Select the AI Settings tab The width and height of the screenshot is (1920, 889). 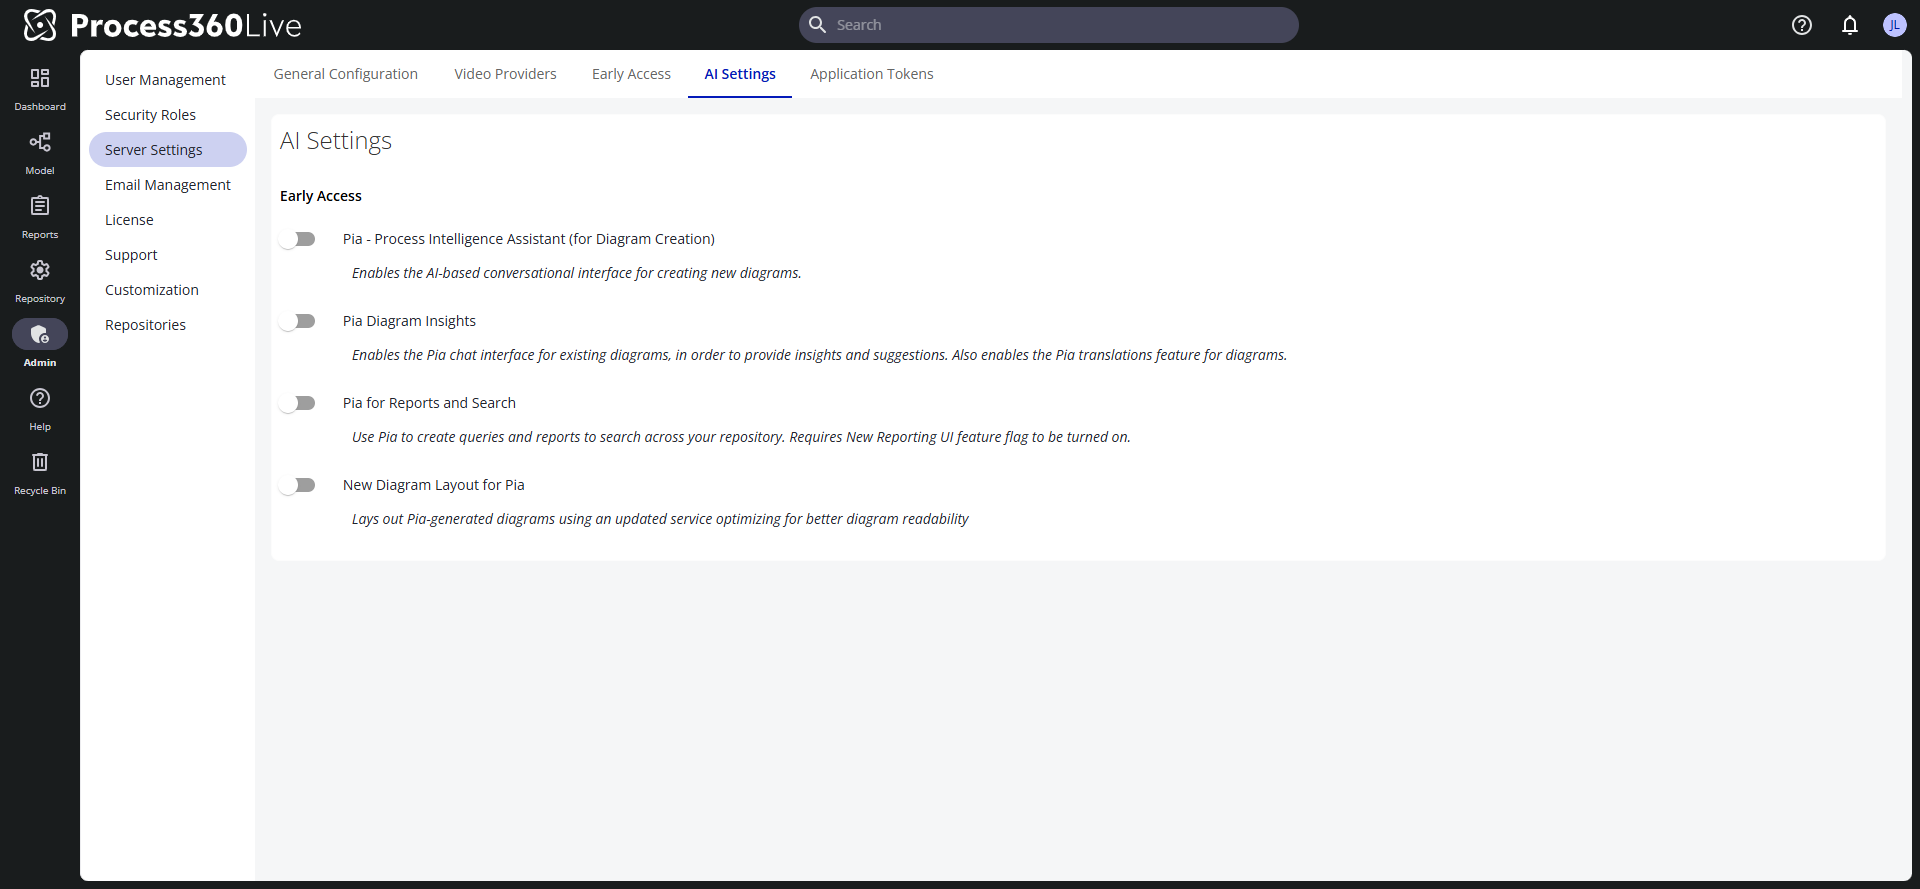[740, 74]
